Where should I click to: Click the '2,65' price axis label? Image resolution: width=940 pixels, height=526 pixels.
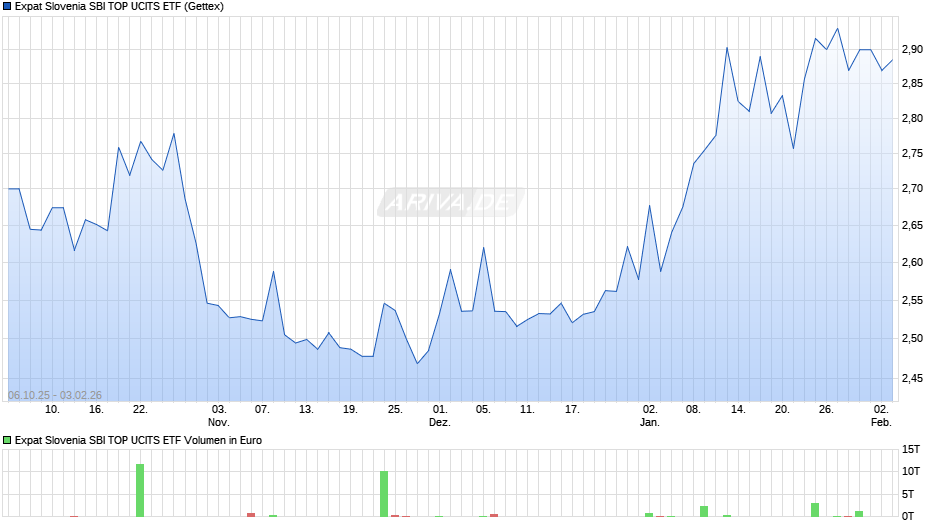click(x=912, y=226)
